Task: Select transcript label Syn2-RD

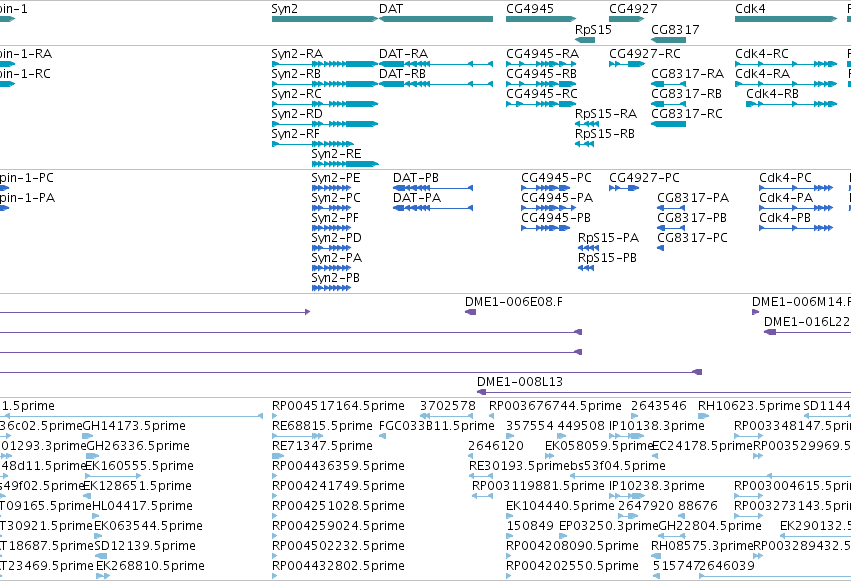Action: 297,114
